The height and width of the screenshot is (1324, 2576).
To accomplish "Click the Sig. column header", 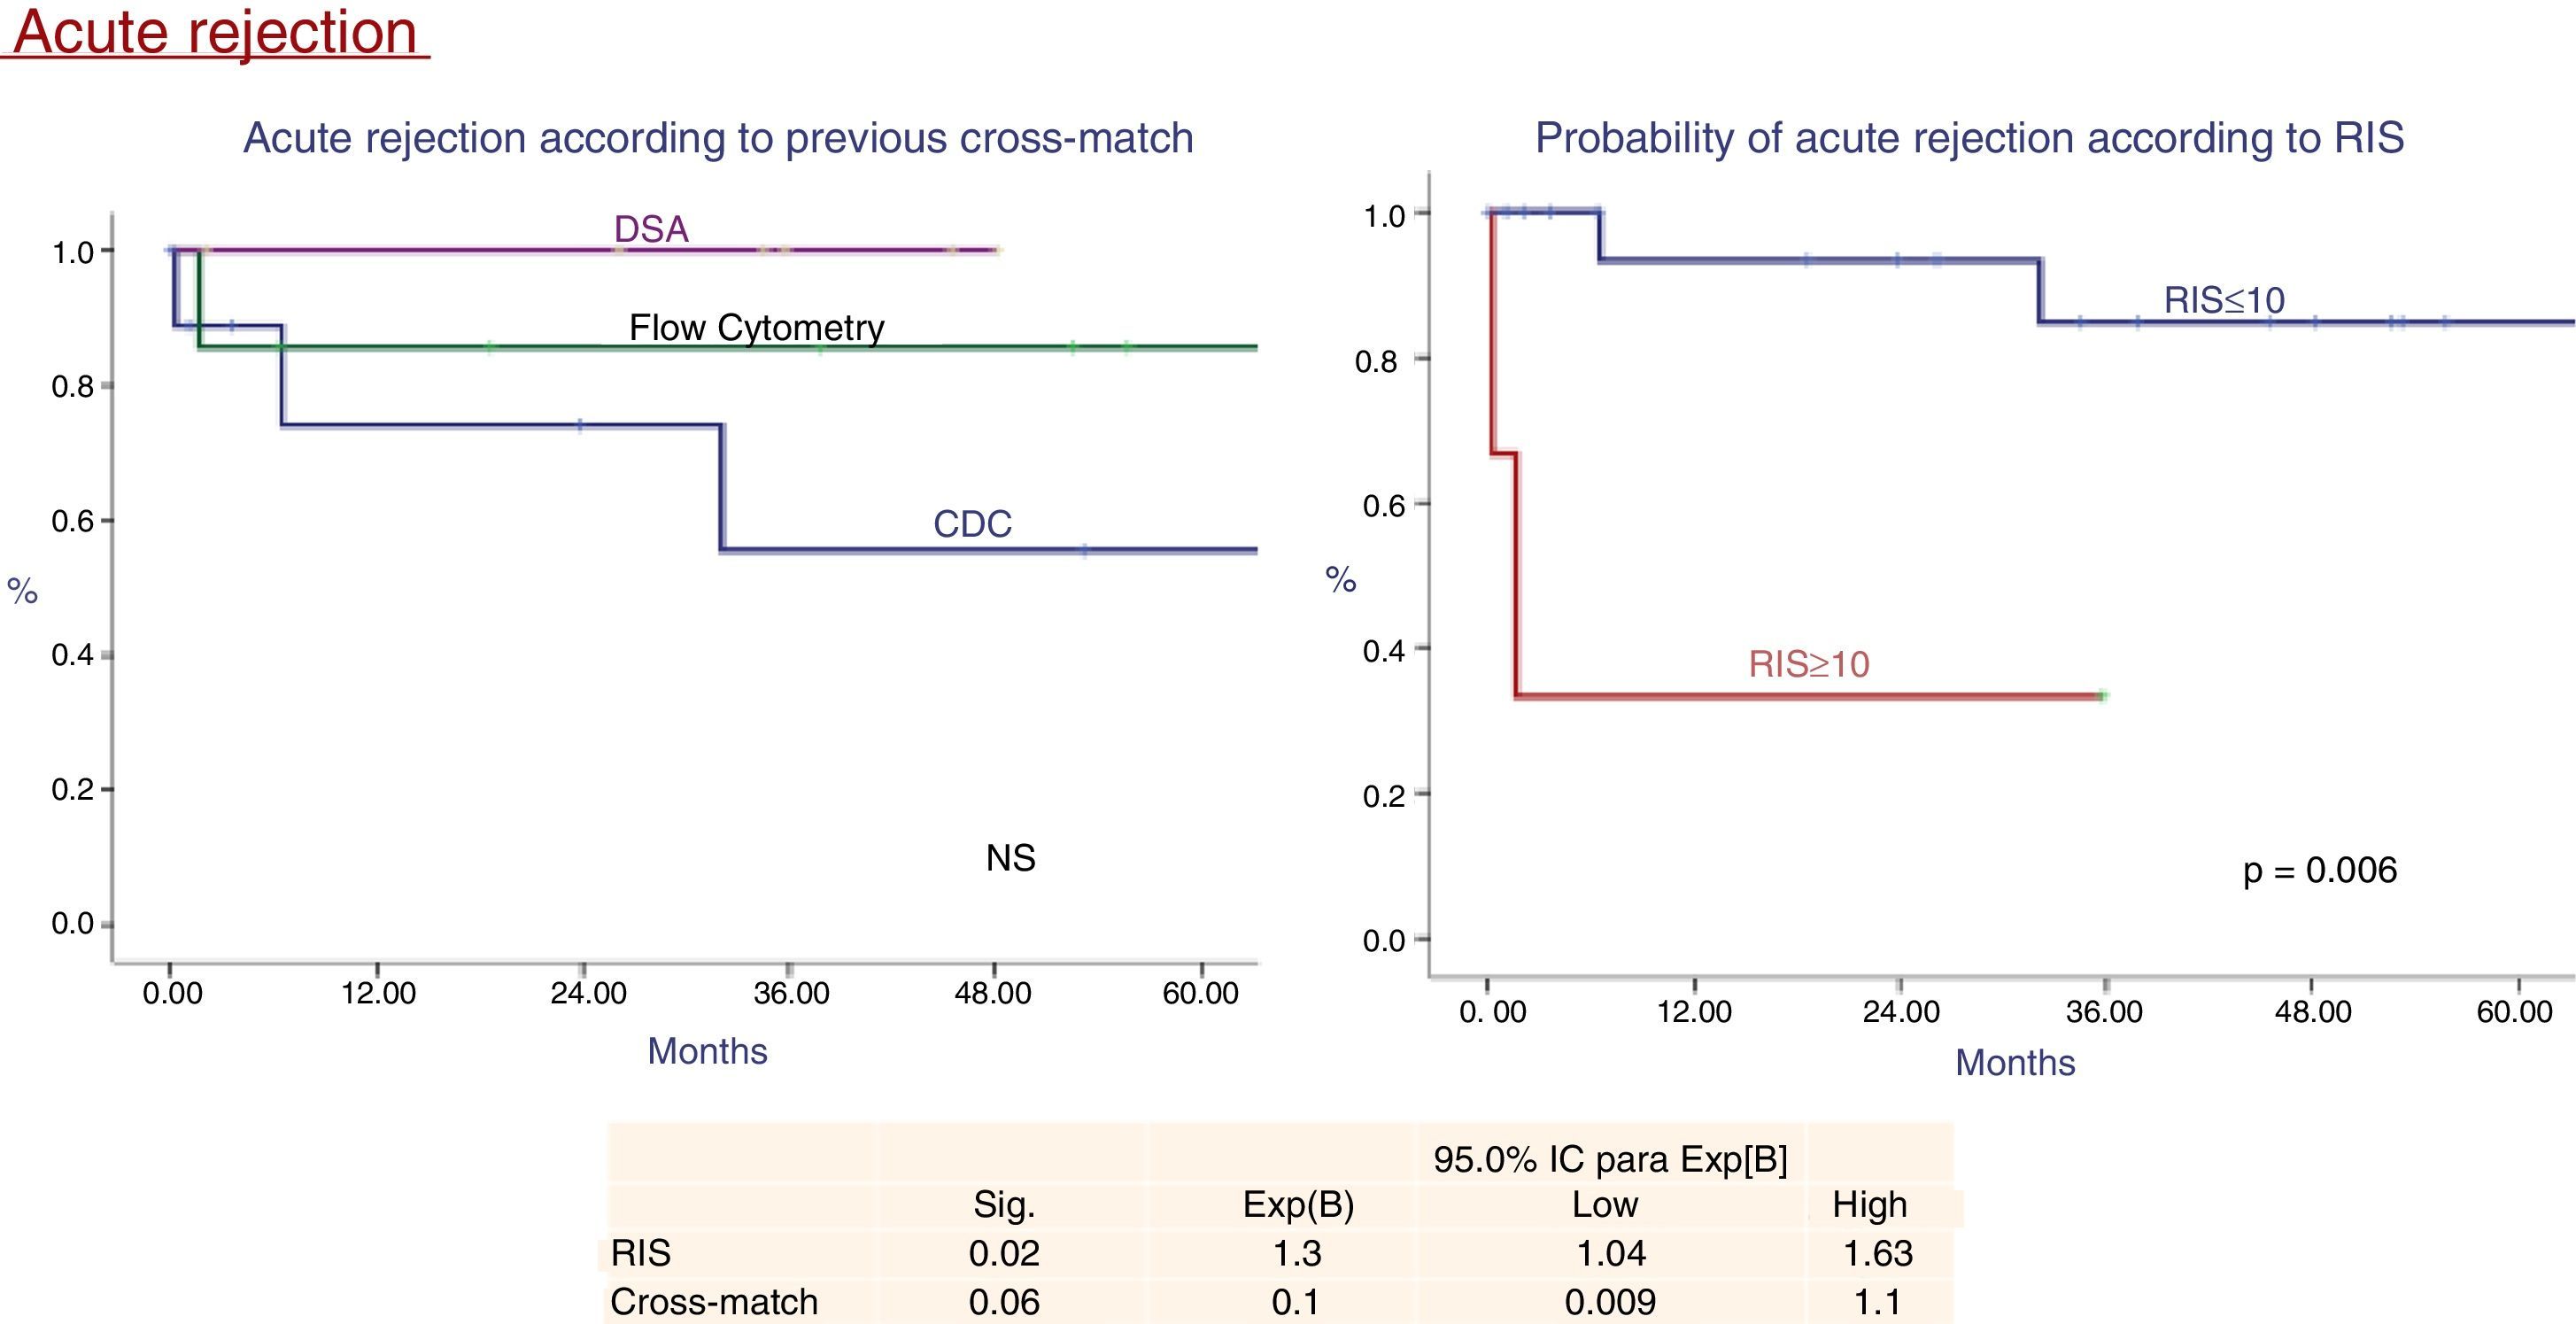I will point(1004,1205).
